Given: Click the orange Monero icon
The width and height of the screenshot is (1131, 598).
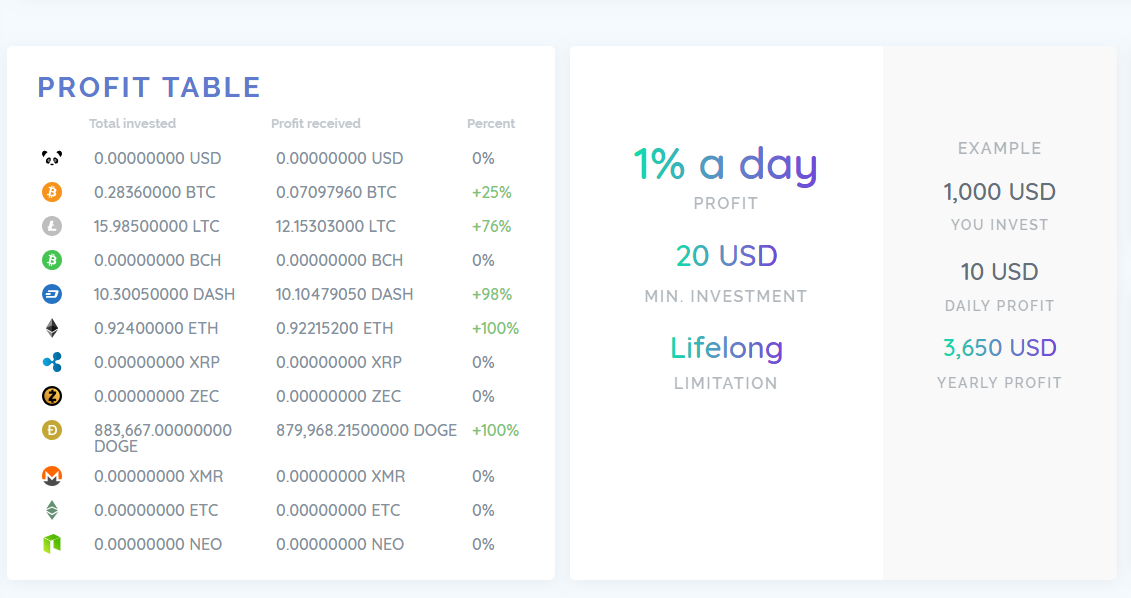Looking at the screenshot, I should pyautogui.click(x=52, y=476).
